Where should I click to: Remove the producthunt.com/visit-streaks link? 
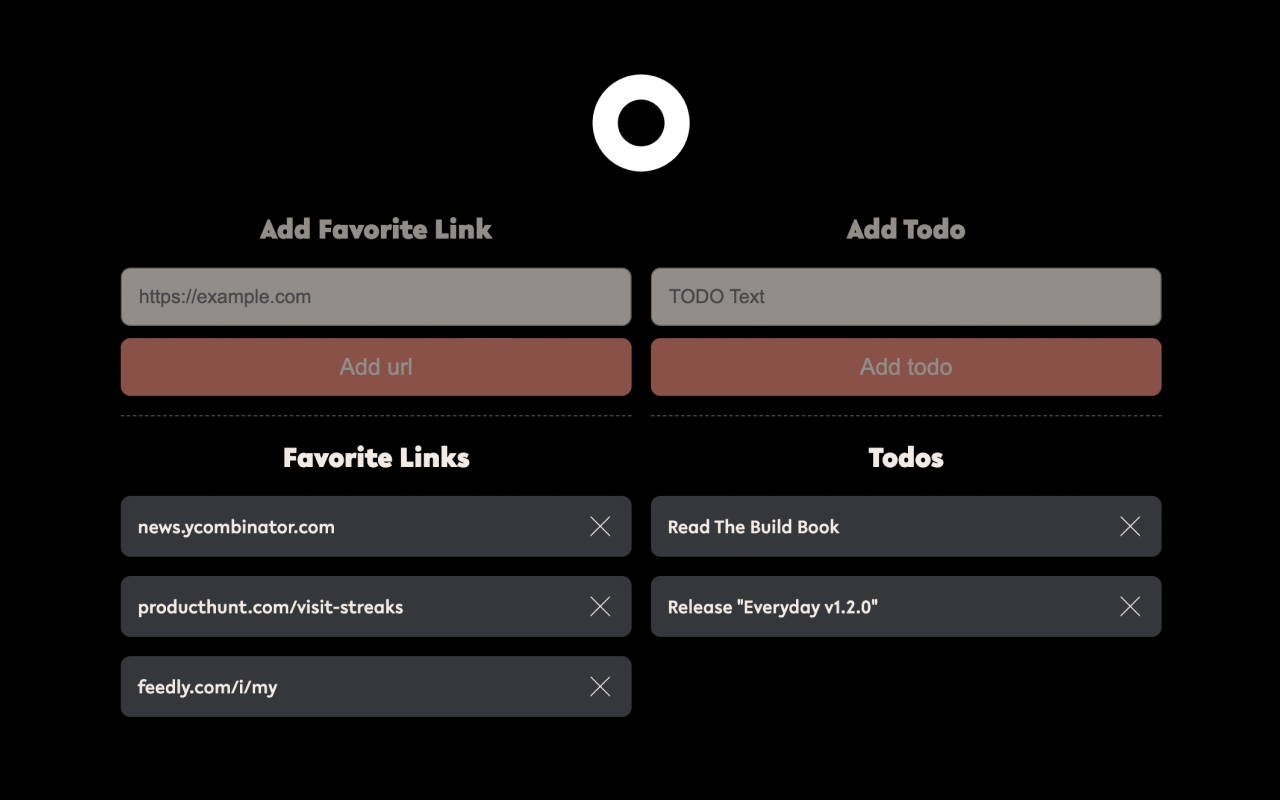(x=600, y=606)
